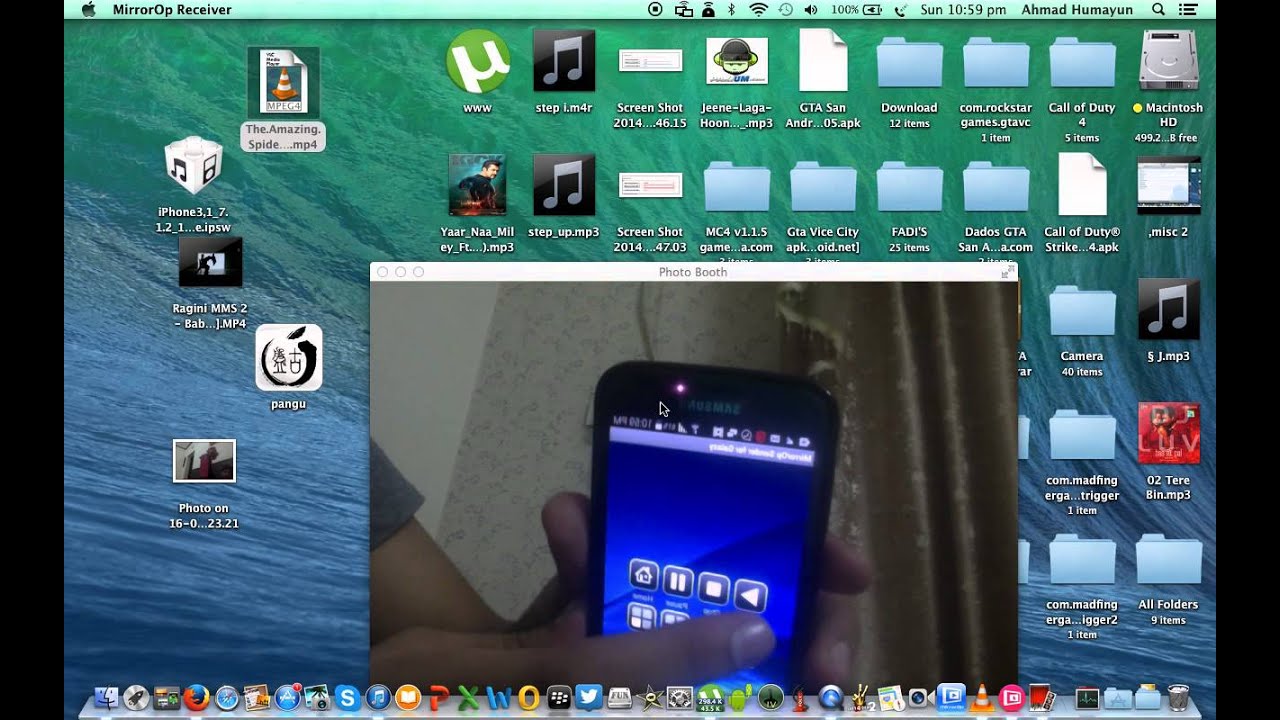The height and width of the screenshot is (720, 1280).
Task: Enter full screen in Photo Booth window
Action: coord(1006,272)
